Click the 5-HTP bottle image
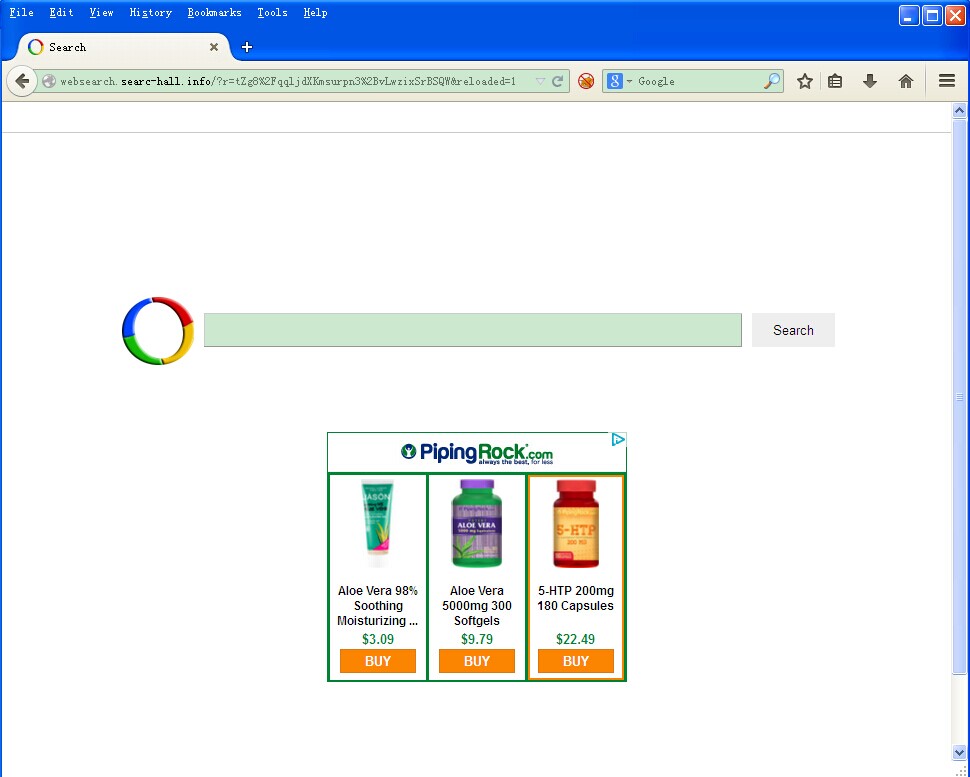This screenshot has height=777, width=970. 575,523
